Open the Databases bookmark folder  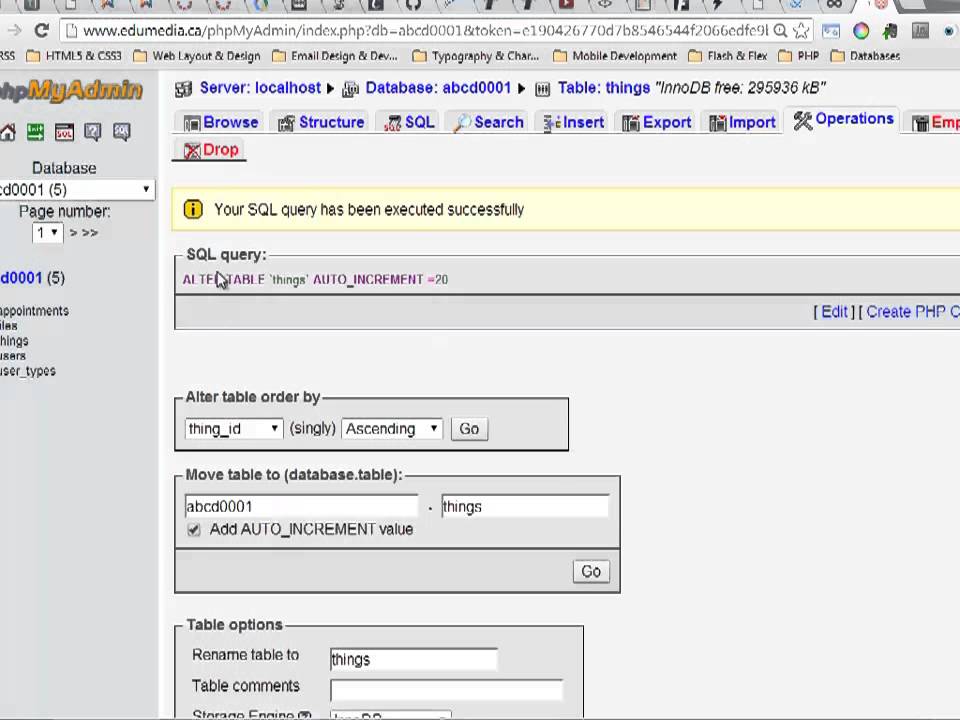[x=865, y=56]
